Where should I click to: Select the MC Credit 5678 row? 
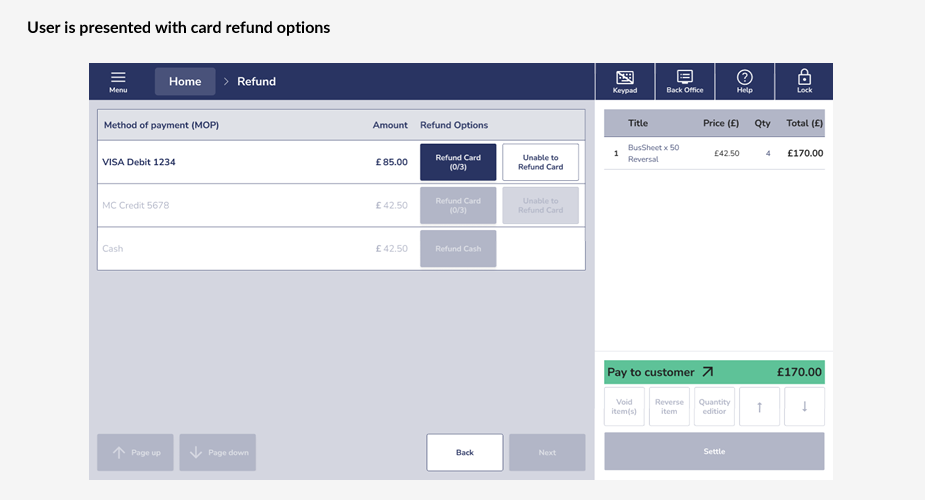[341, 205]
